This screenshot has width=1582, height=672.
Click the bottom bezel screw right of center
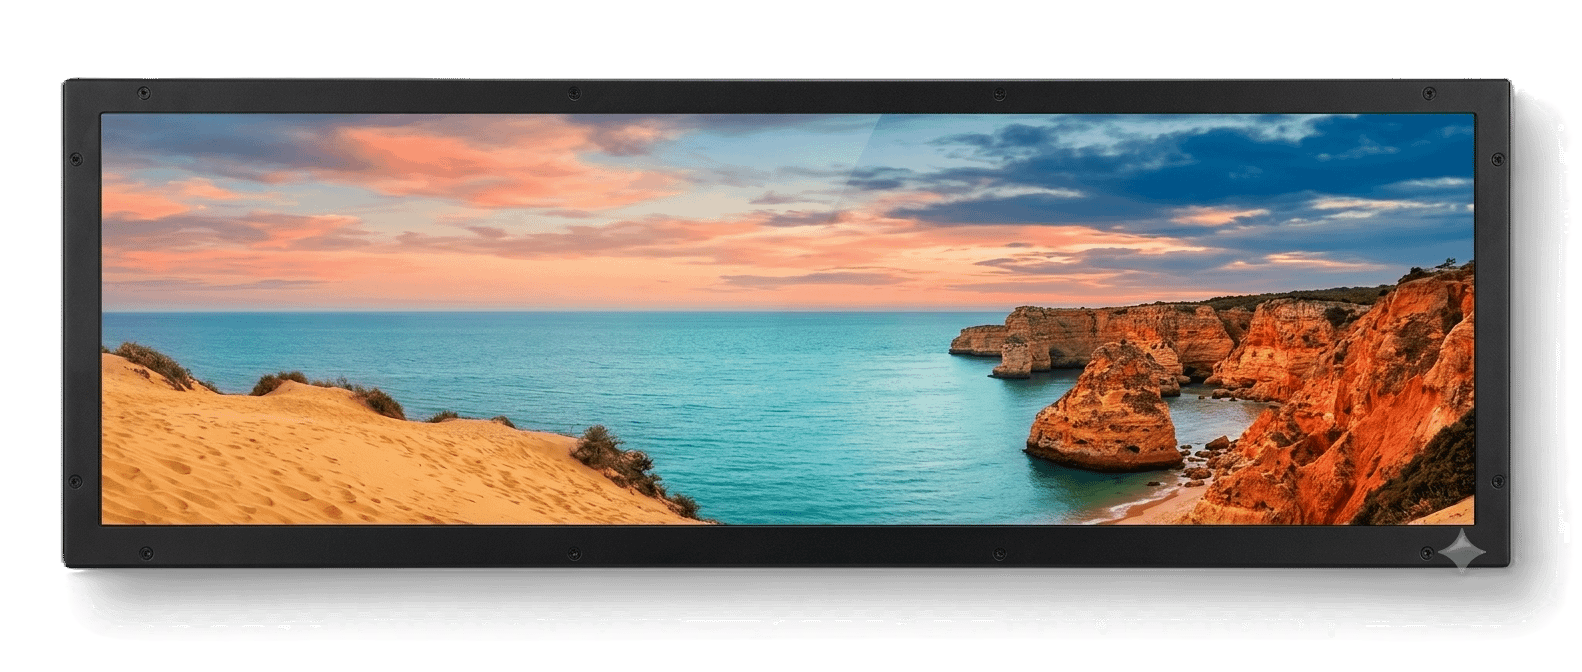(x=999, y=553)
